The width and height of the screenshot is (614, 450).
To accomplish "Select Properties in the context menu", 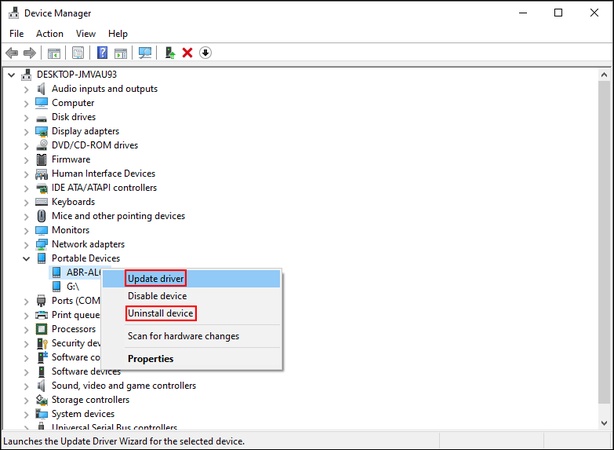I will pos(150,359).
